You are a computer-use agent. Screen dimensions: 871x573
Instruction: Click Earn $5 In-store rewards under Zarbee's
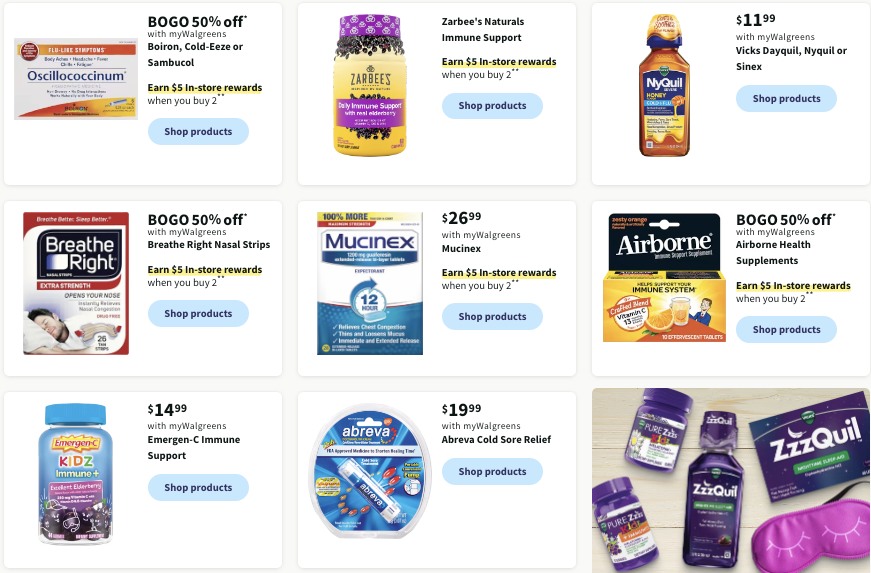click(499, 62)
